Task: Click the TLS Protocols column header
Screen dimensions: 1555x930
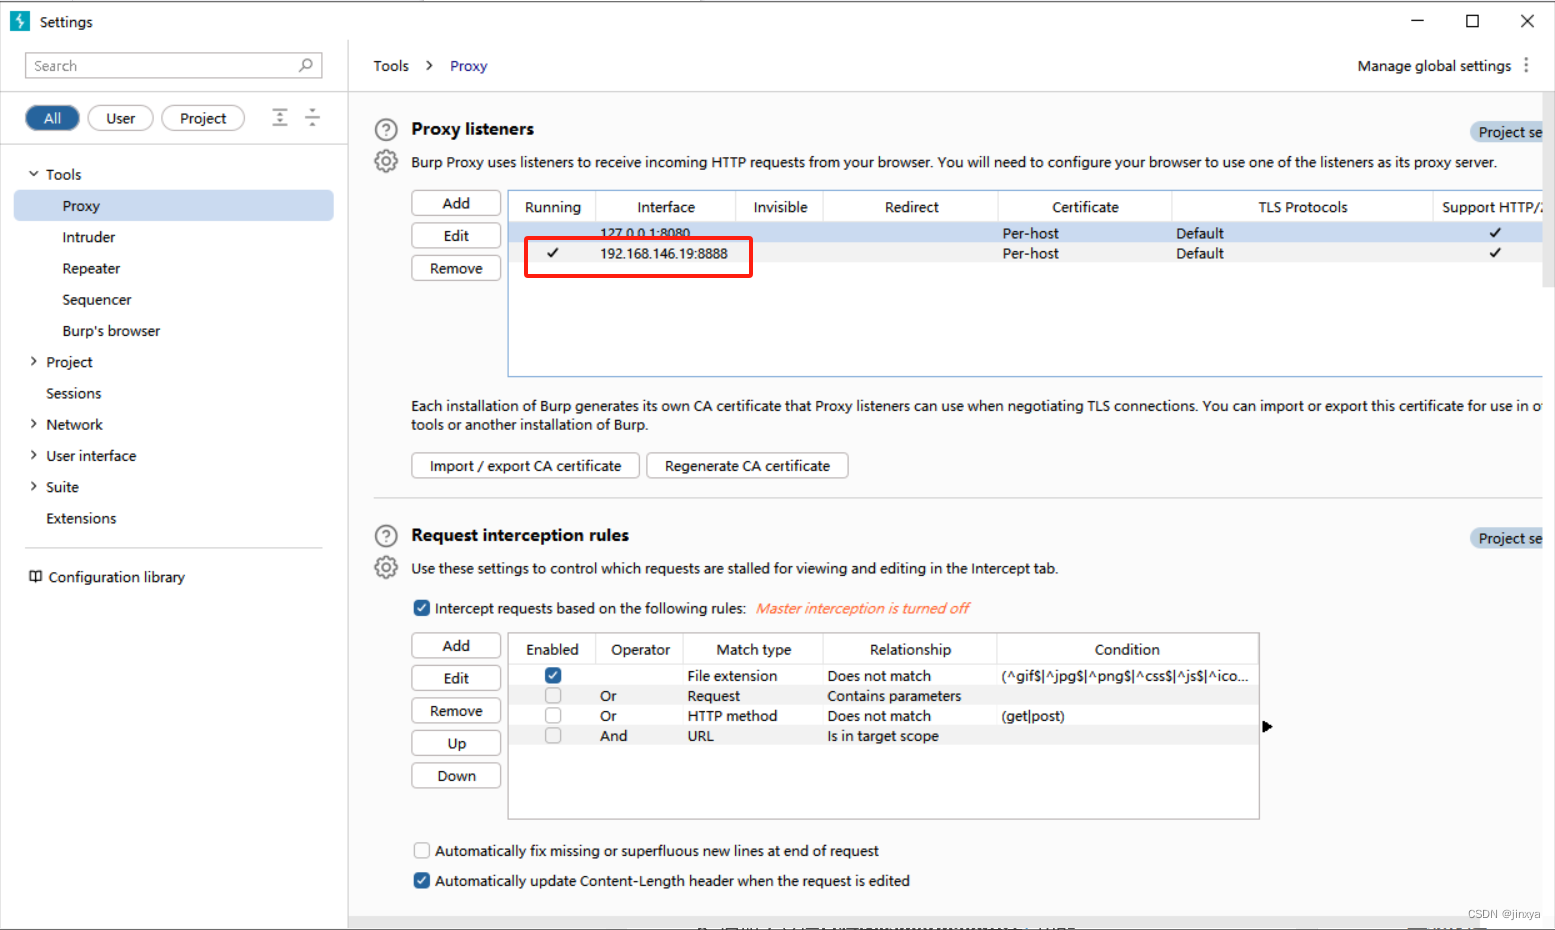Action: pos(1302,207)
